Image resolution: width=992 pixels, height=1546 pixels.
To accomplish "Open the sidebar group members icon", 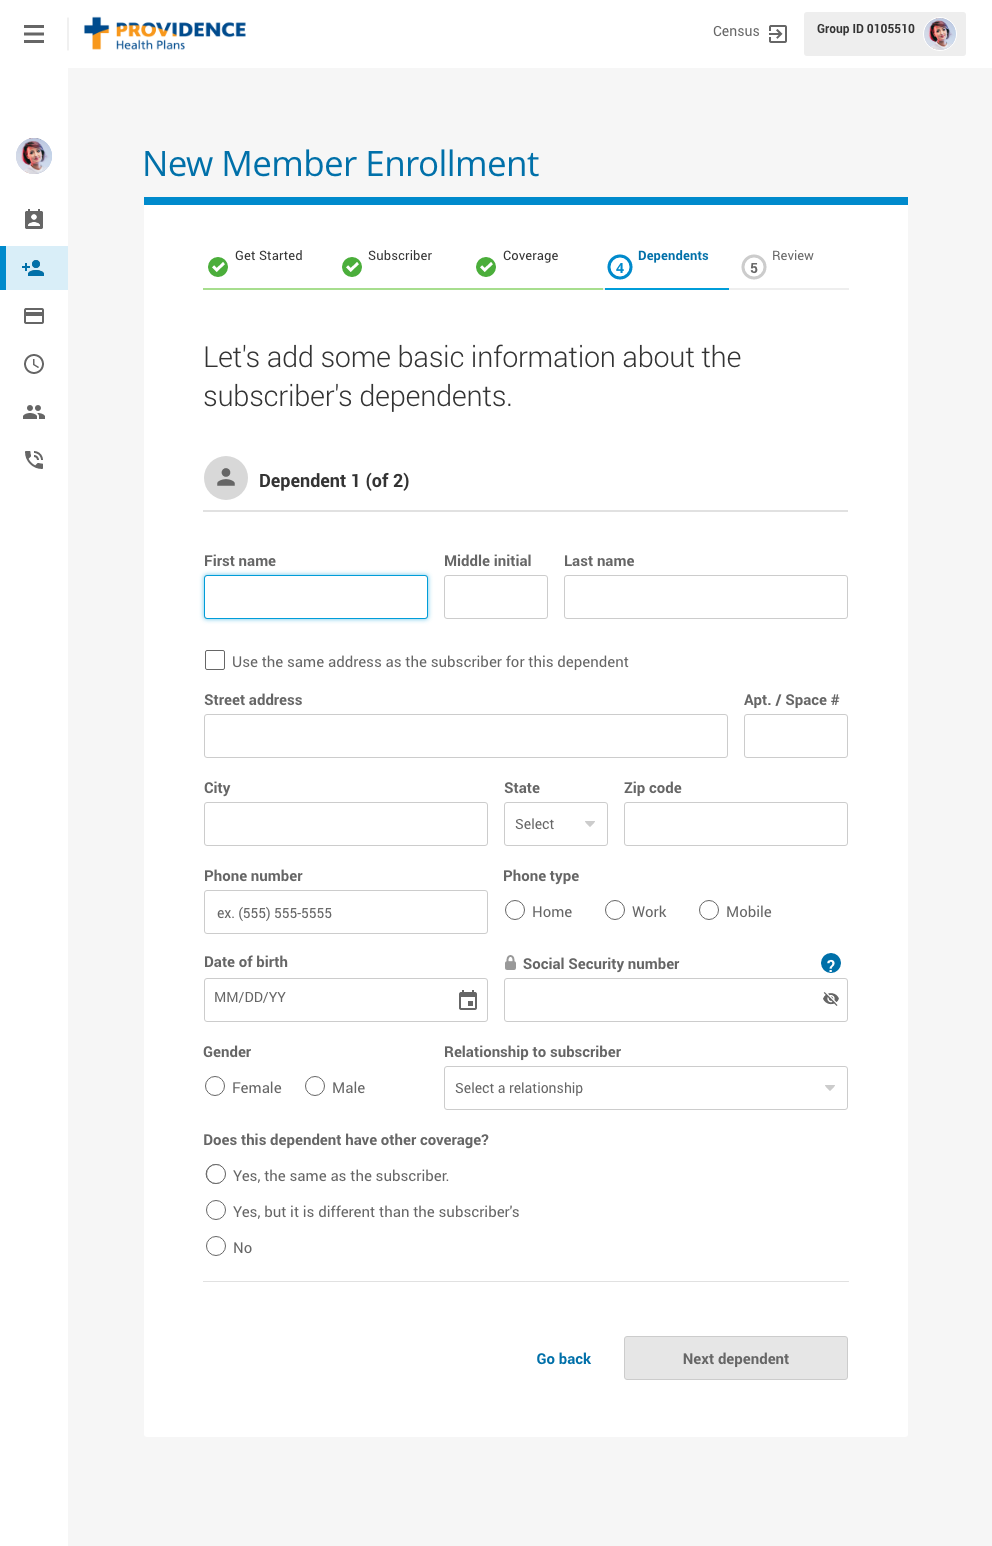I will (x=34, y=412).
